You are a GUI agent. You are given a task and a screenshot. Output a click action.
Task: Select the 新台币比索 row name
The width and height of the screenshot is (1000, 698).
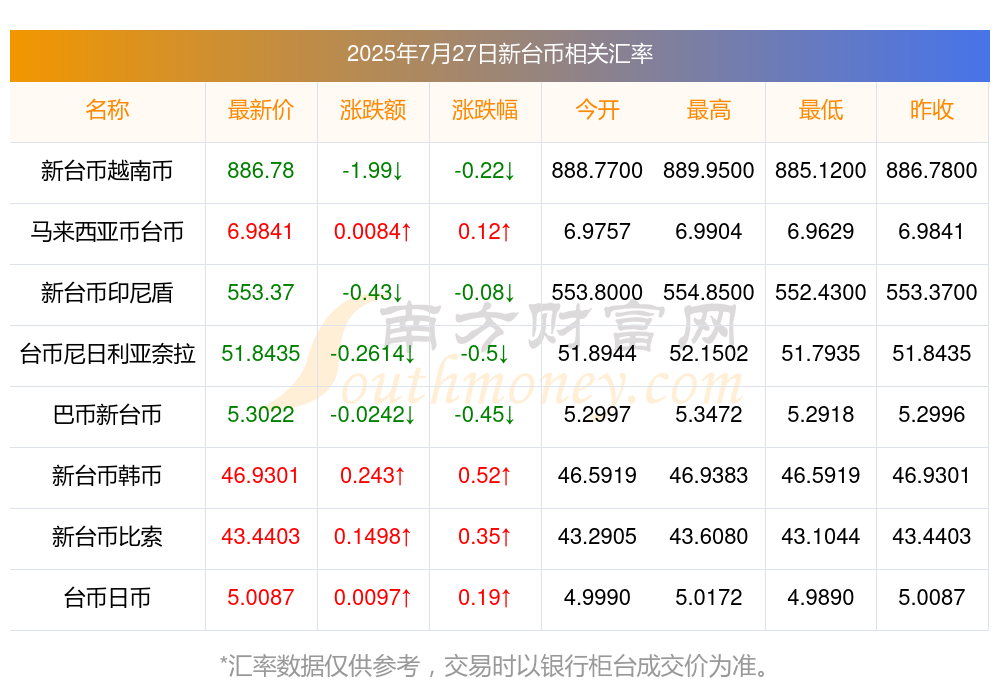107,537
